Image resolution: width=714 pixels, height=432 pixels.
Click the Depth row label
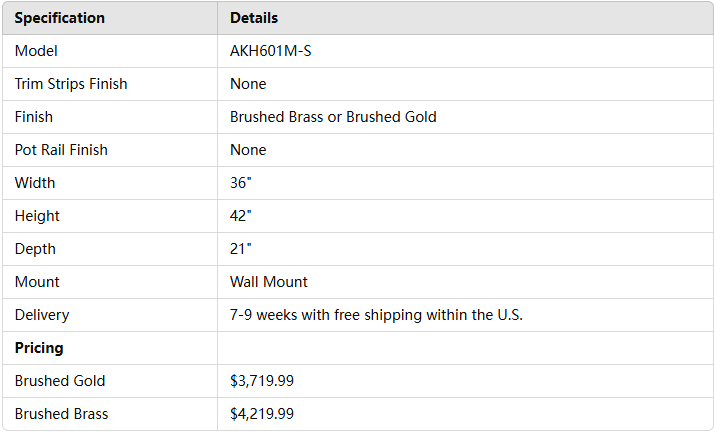pyautogui.click(x=35, y=249)
